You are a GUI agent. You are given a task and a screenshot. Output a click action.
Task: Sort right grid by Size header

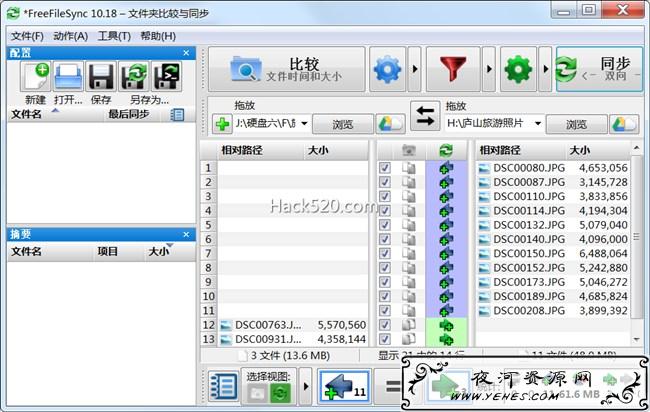[580, 150]
